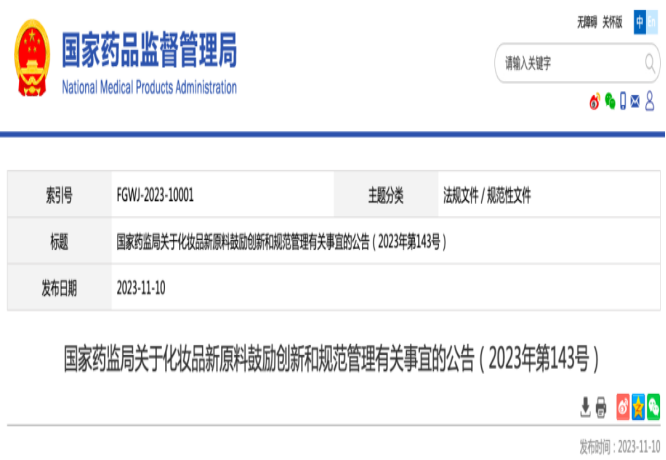Click the 标题 label cell
Image resolution: width=666 pixels, height=460 pixels.
click(x=59, y=242)
